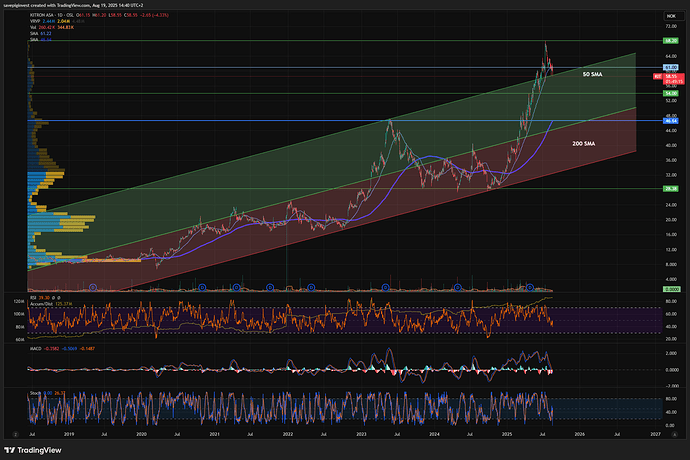Click the green 54.00 price label

click(669, 93)
